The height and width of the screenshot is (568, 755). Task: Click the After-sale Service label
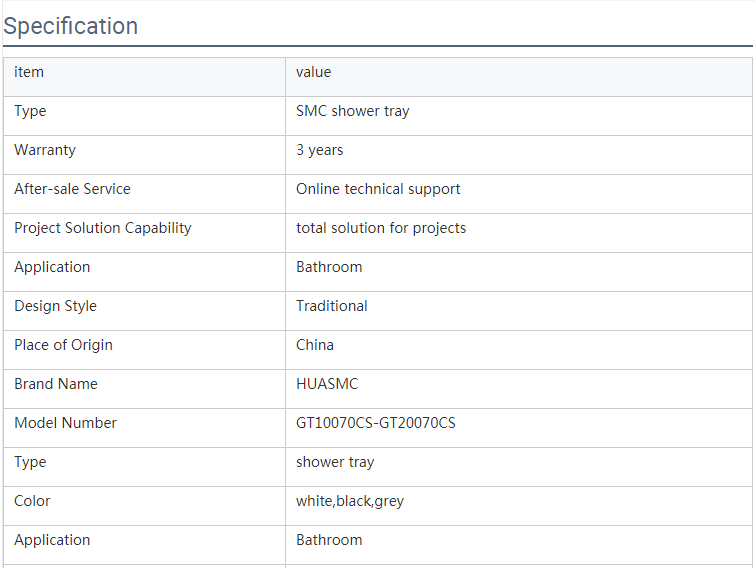[72, 189]
